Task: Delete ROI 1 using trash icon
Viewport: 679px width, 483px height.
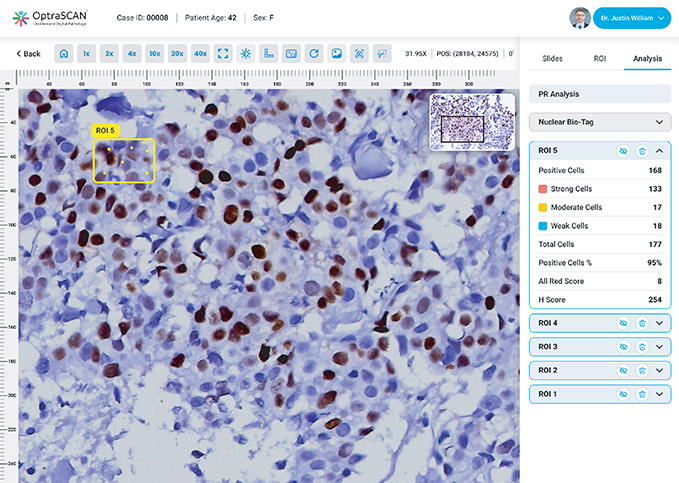Action: tap(642, 394)
